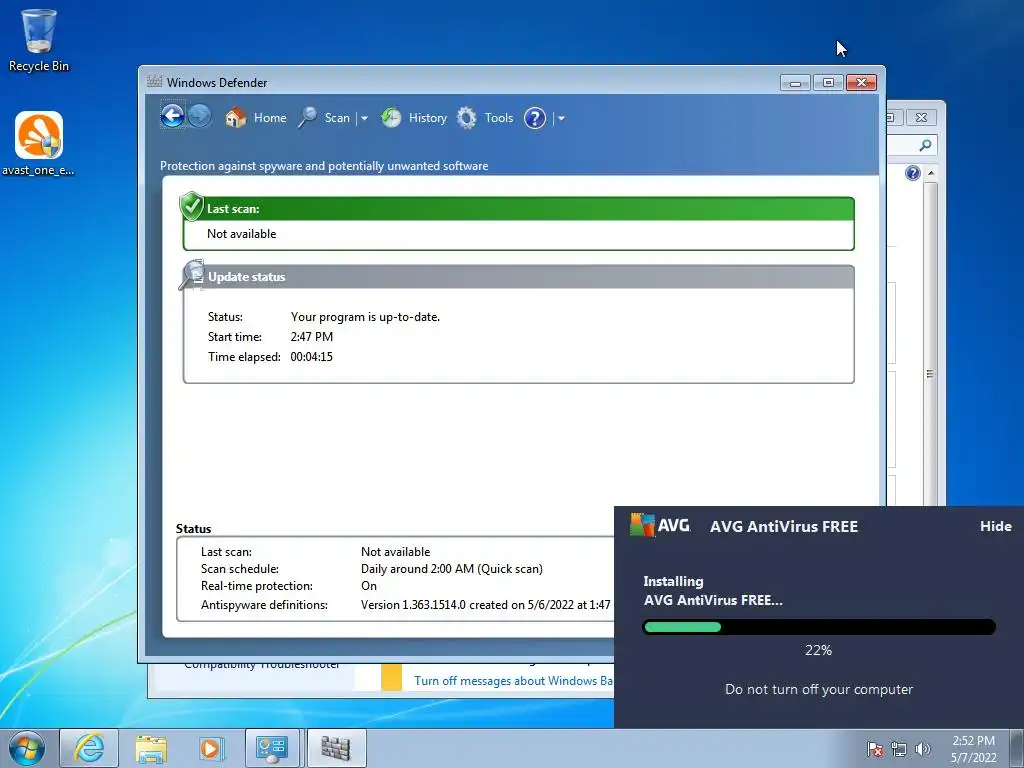Open the Scan options dropdown arrow
Viewport: 1024px width, 768px height.
pos(364,118)
